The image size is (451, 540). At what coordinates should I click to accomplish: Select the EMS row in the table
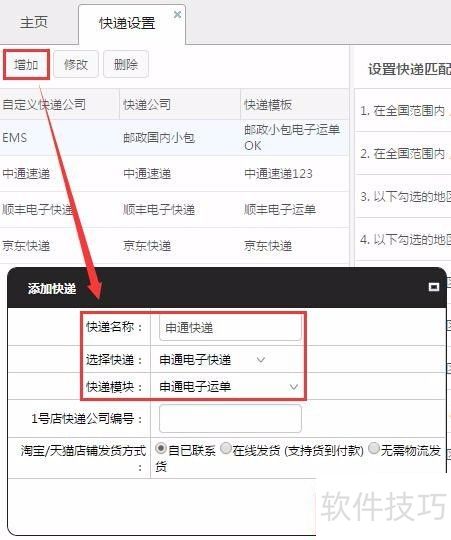point(174,137)
